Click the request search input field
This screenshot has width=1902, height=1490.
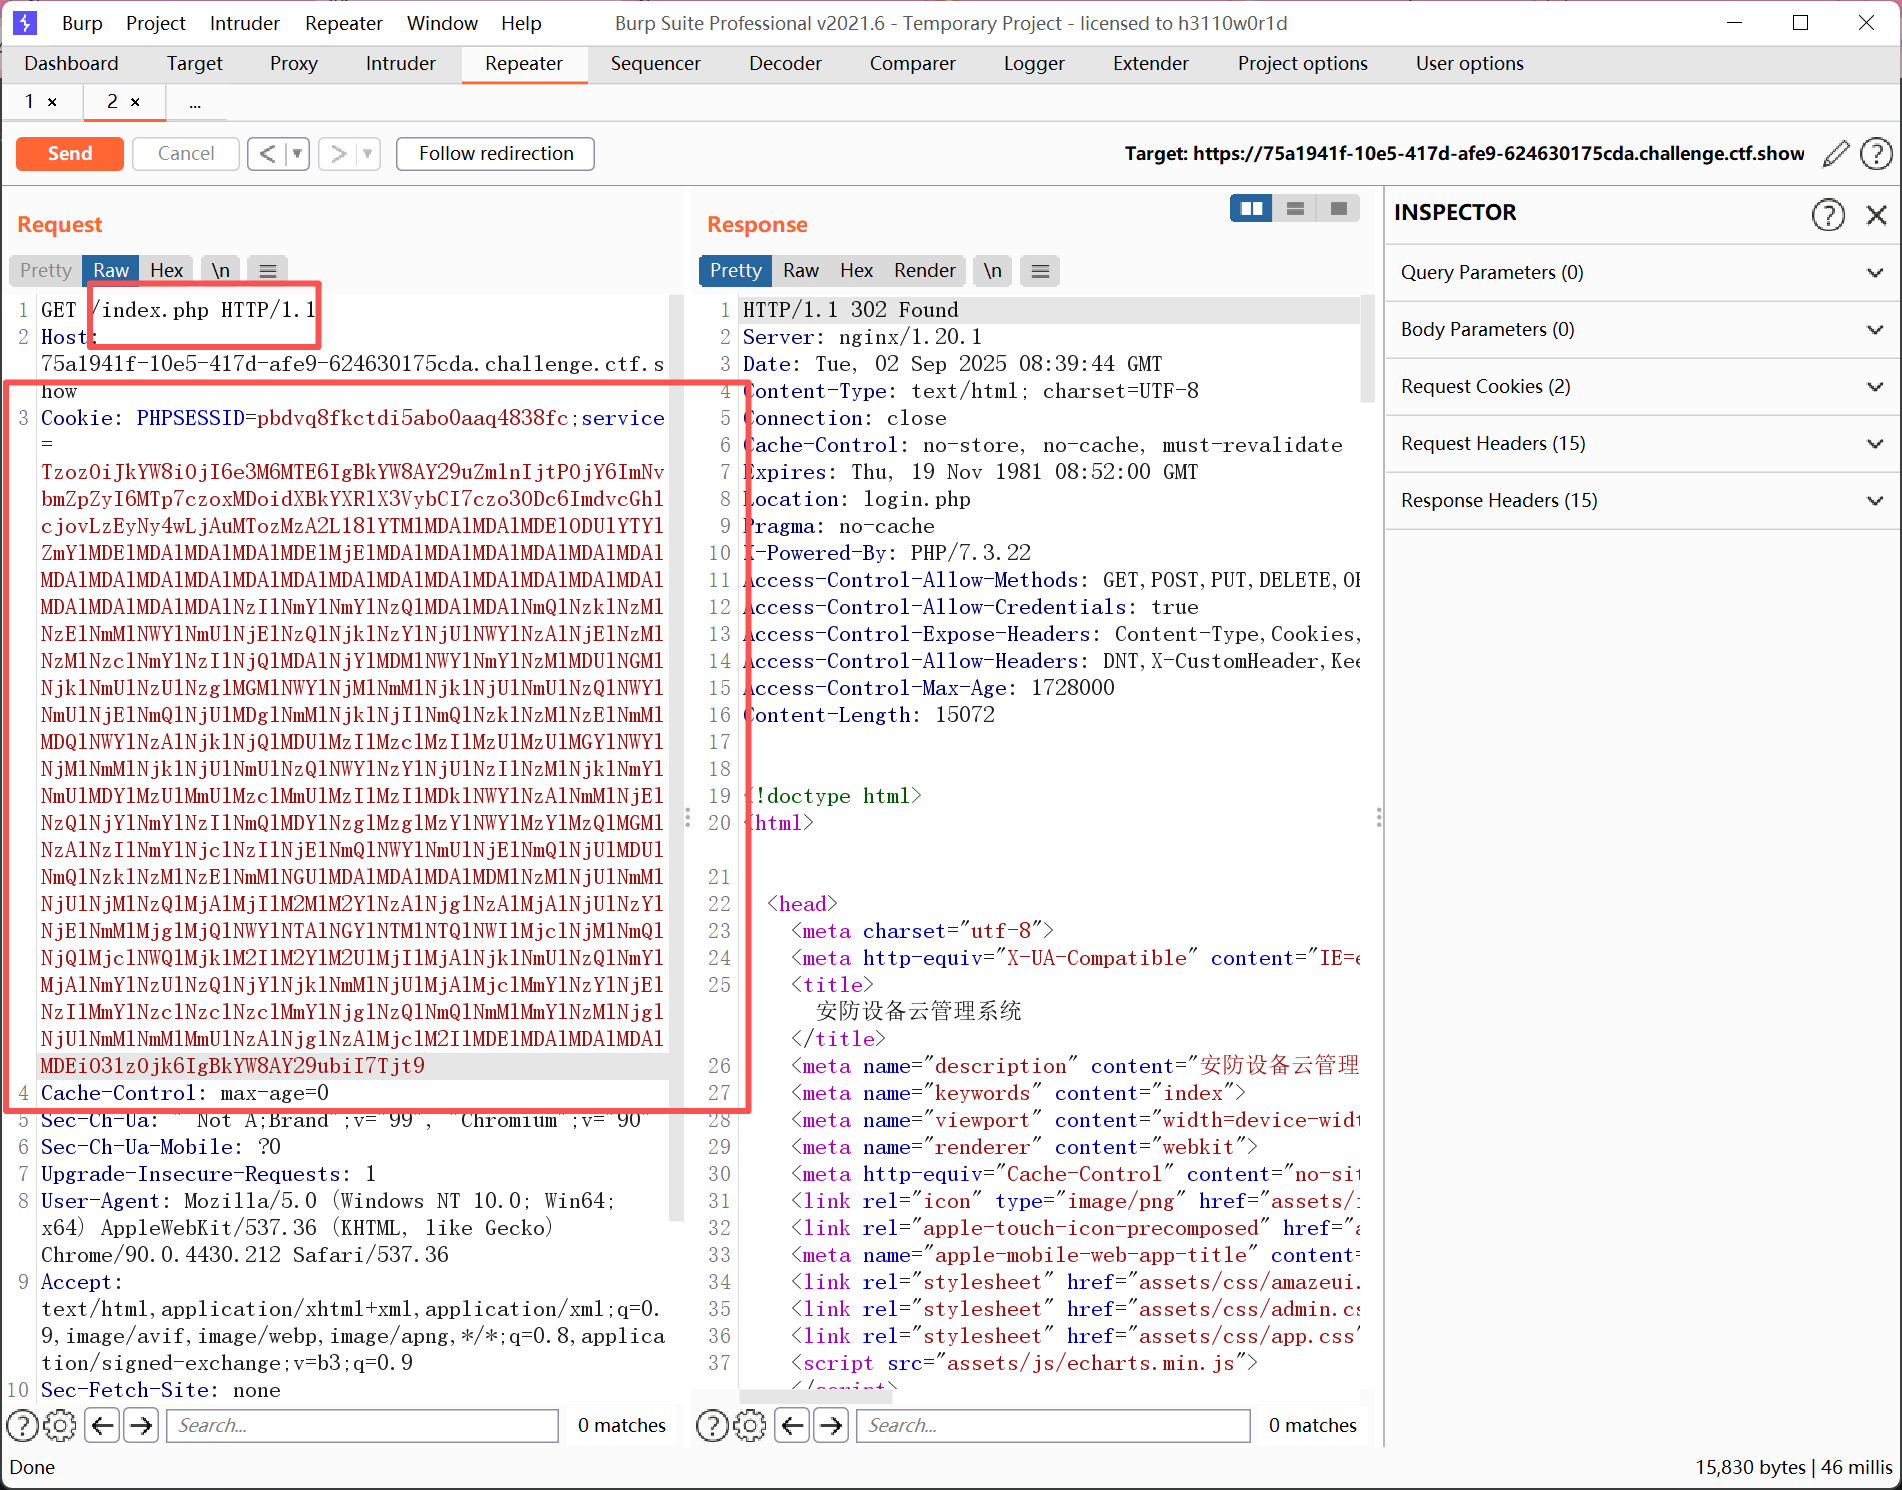point(363,1425)
